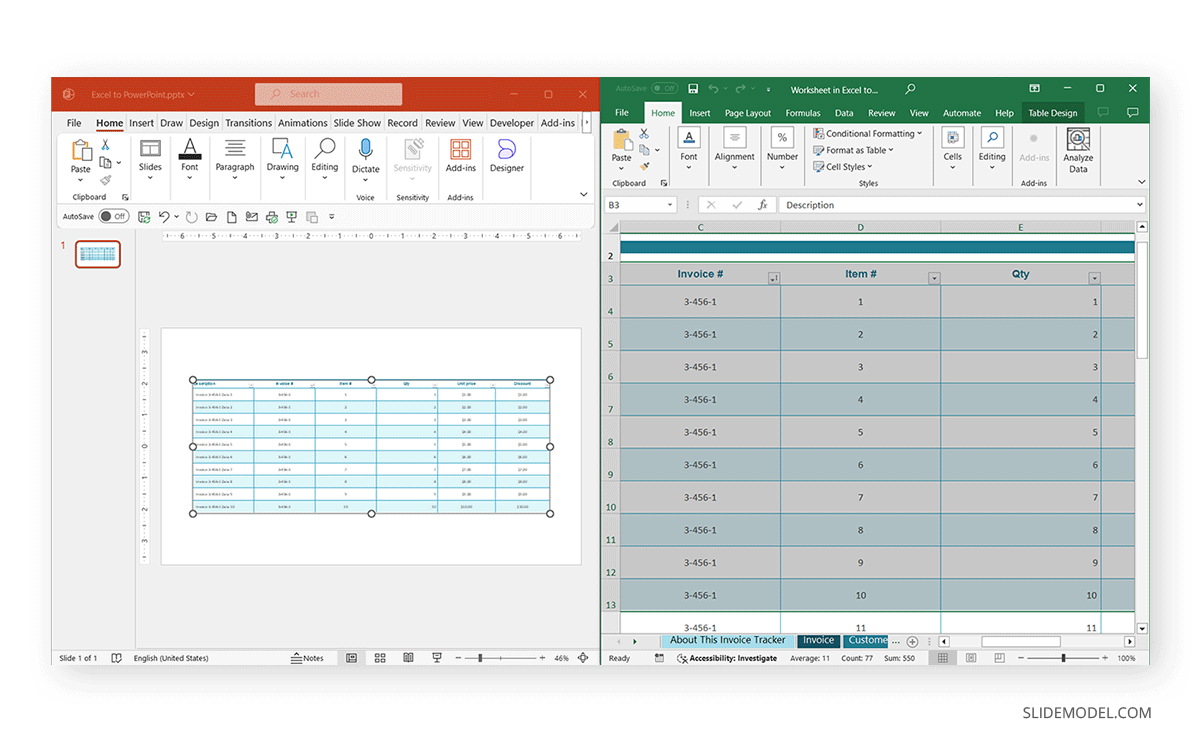Toggle PowerPoint AutoSave switch
The width and height of the screenshot is (1200, 743).
[x=113, y=216]
